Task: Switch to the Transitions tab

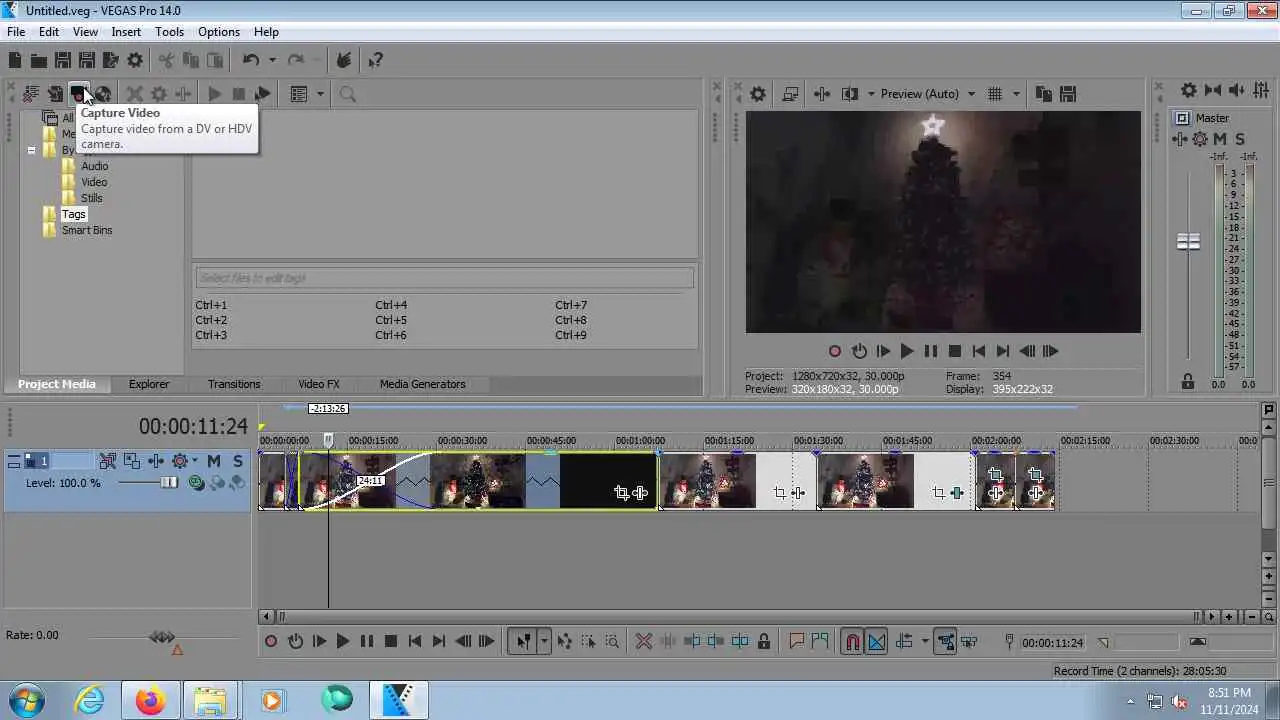Action: [x=234, y=384]
